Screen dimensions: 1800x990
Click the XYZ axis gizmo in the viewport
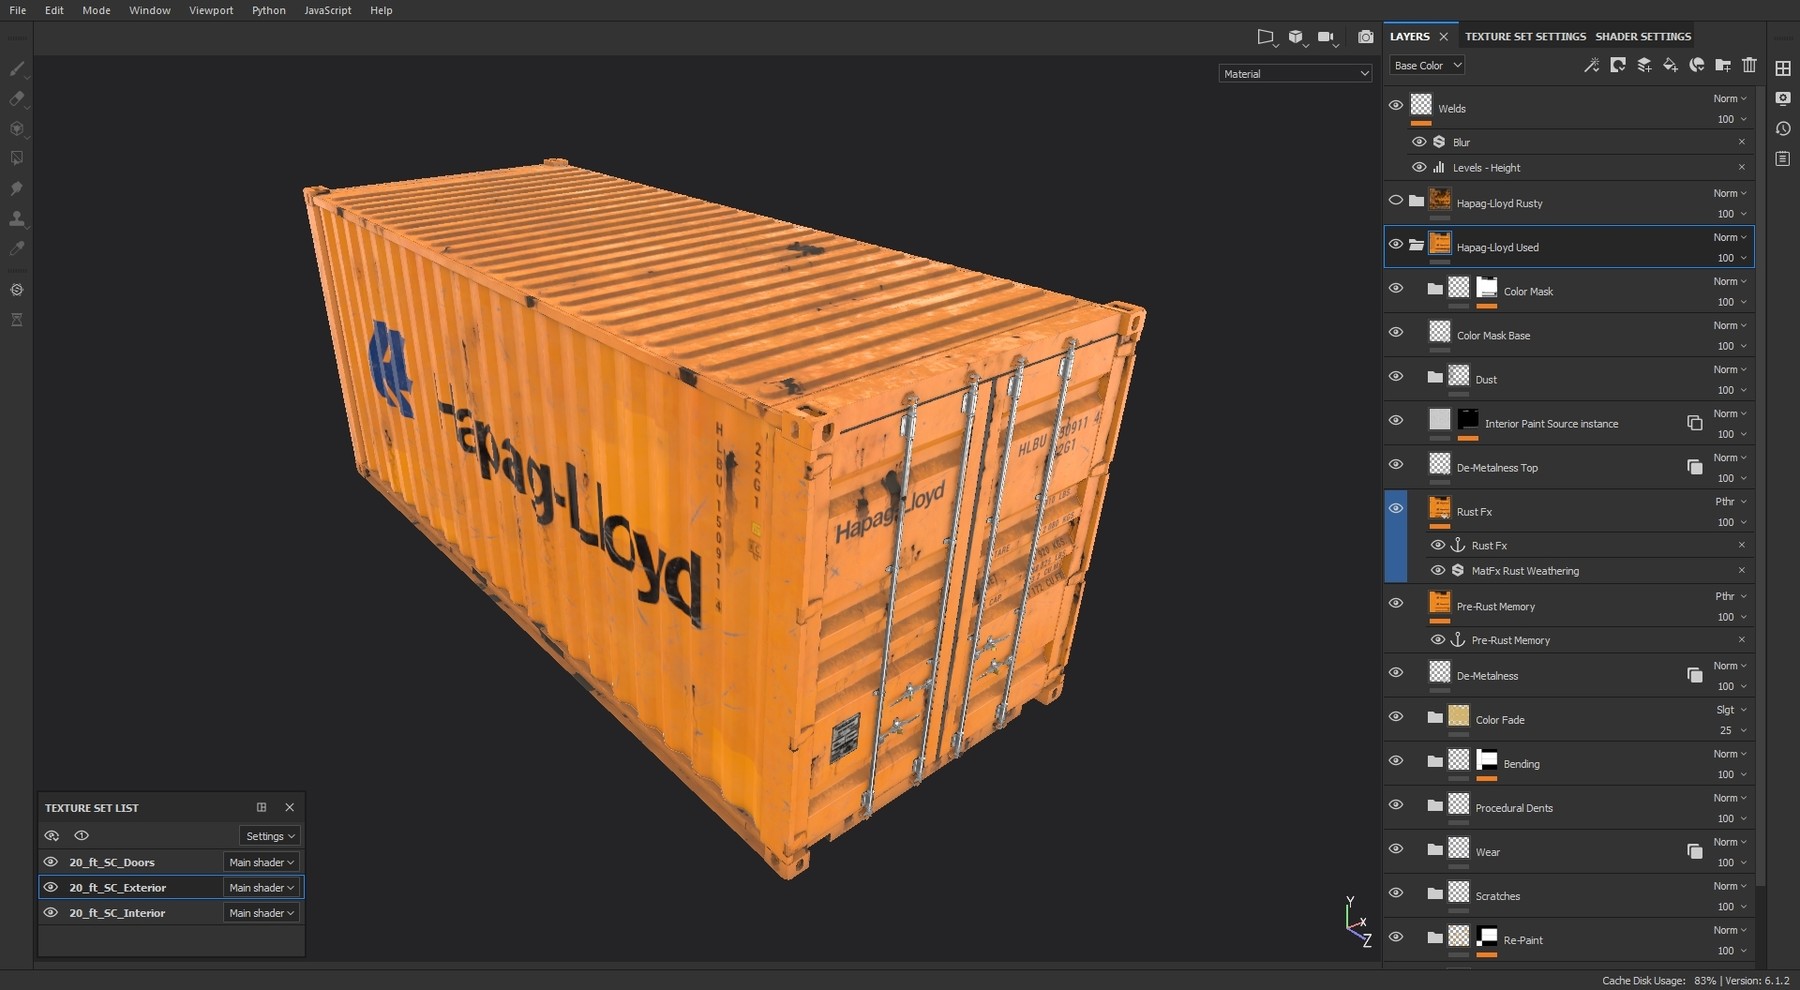(1357, 922)
